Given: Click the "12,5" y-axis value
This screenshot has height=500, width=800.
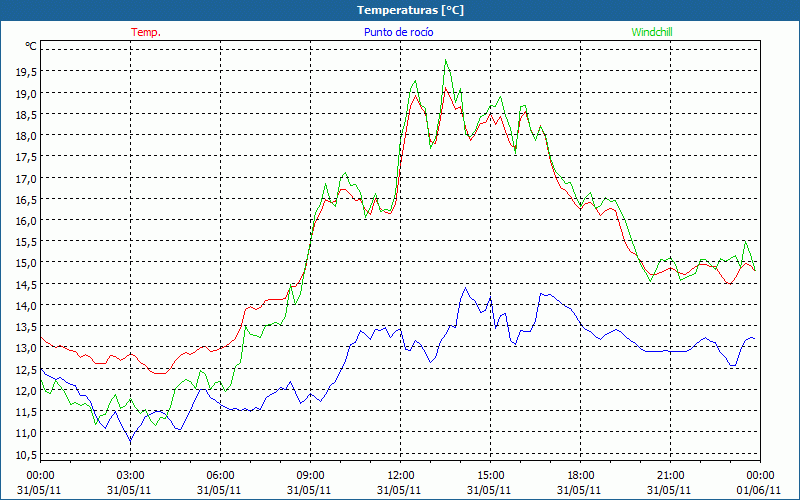Looking at the screenshot, I should [x=26, y=369].
